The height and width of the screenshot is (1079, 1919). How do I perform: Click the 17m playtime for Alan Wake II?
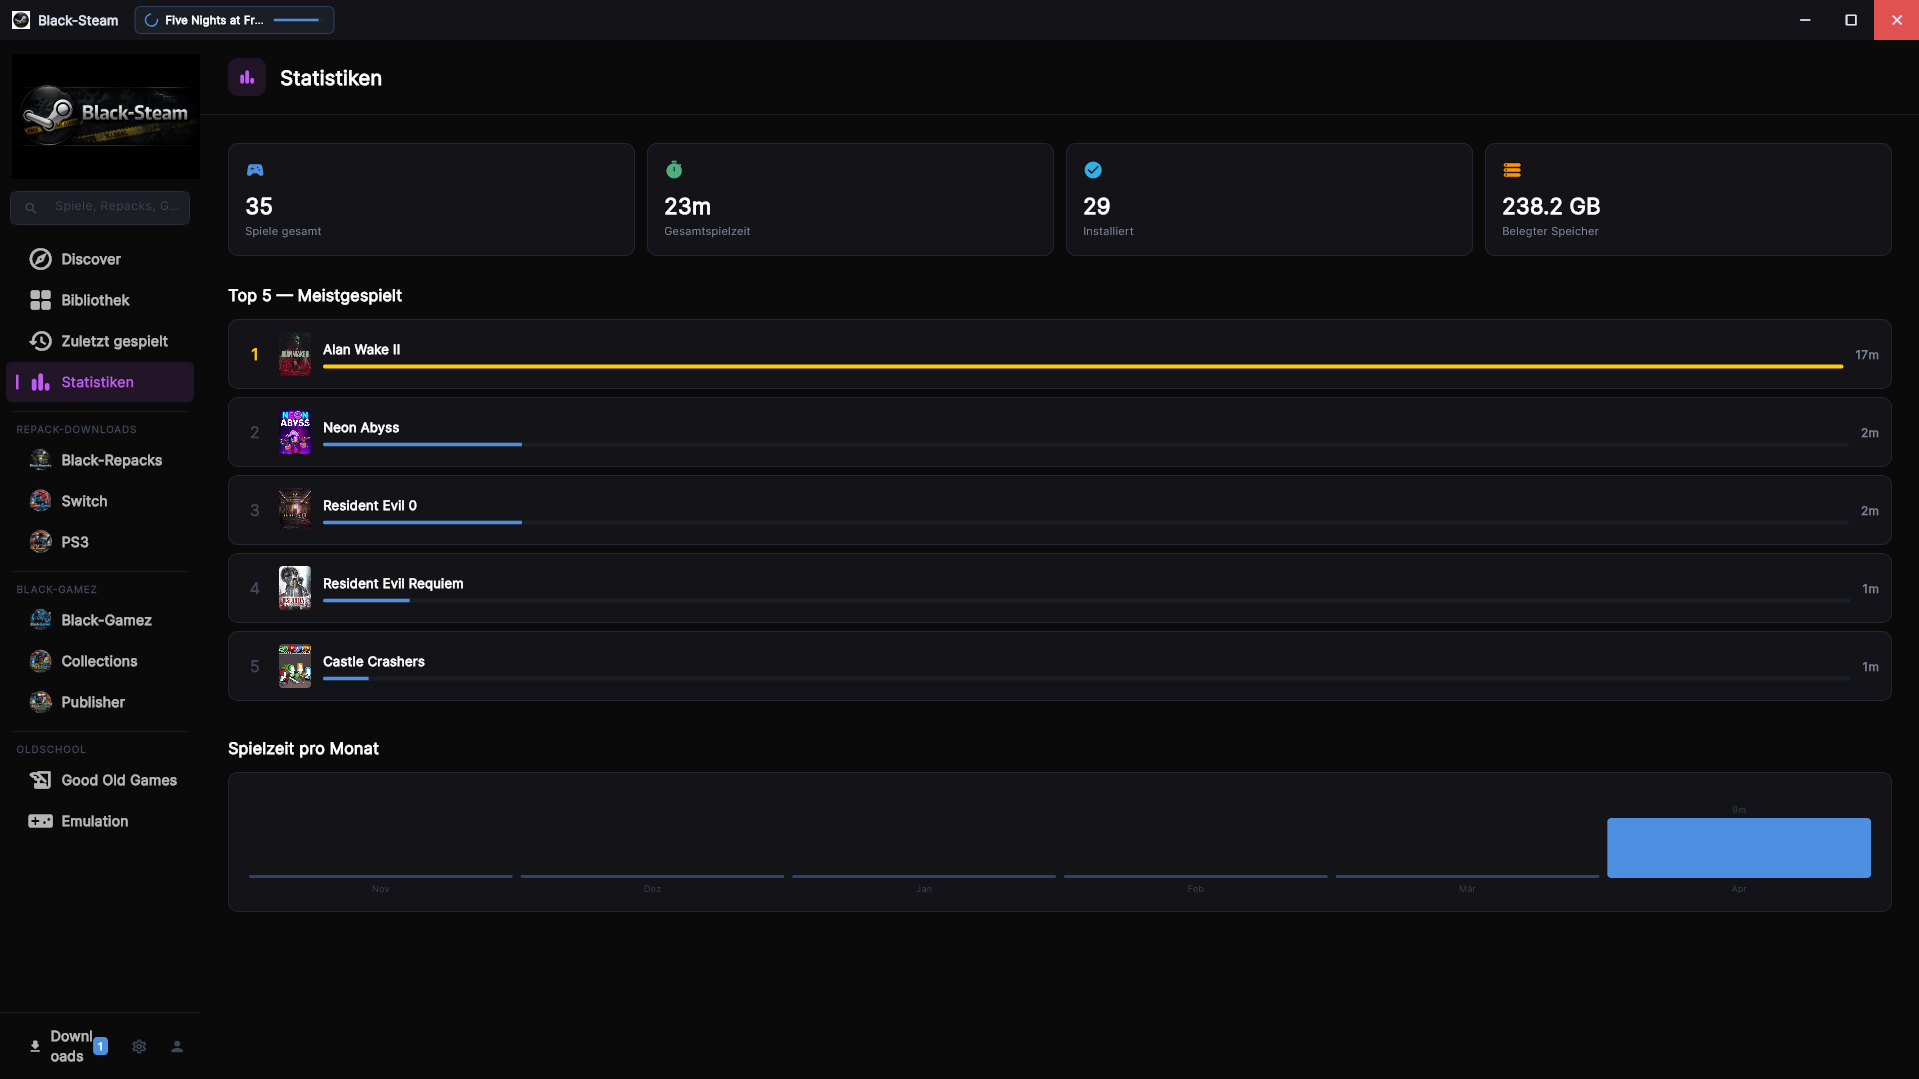coord(1867,355)
